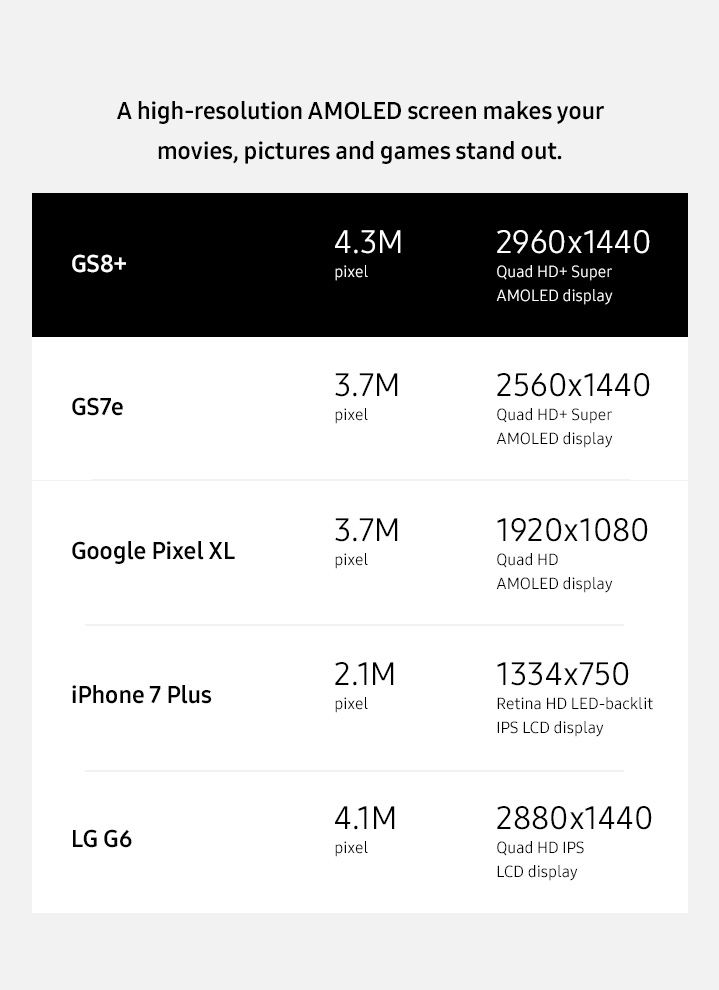Click the 2960x1440 resolution text
Screen dimensions: 719x990
(x=573, y=242)
